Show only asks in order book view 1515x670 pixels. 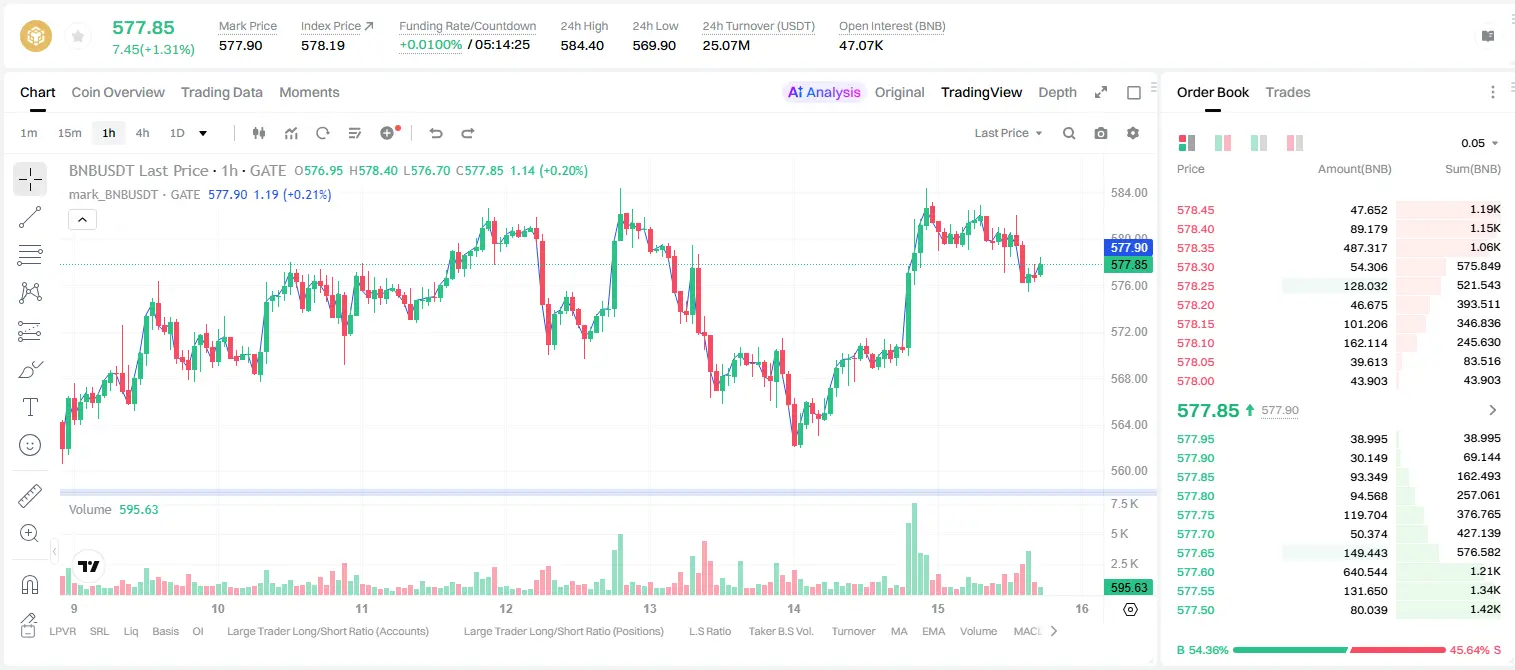tap(1295, 143)
